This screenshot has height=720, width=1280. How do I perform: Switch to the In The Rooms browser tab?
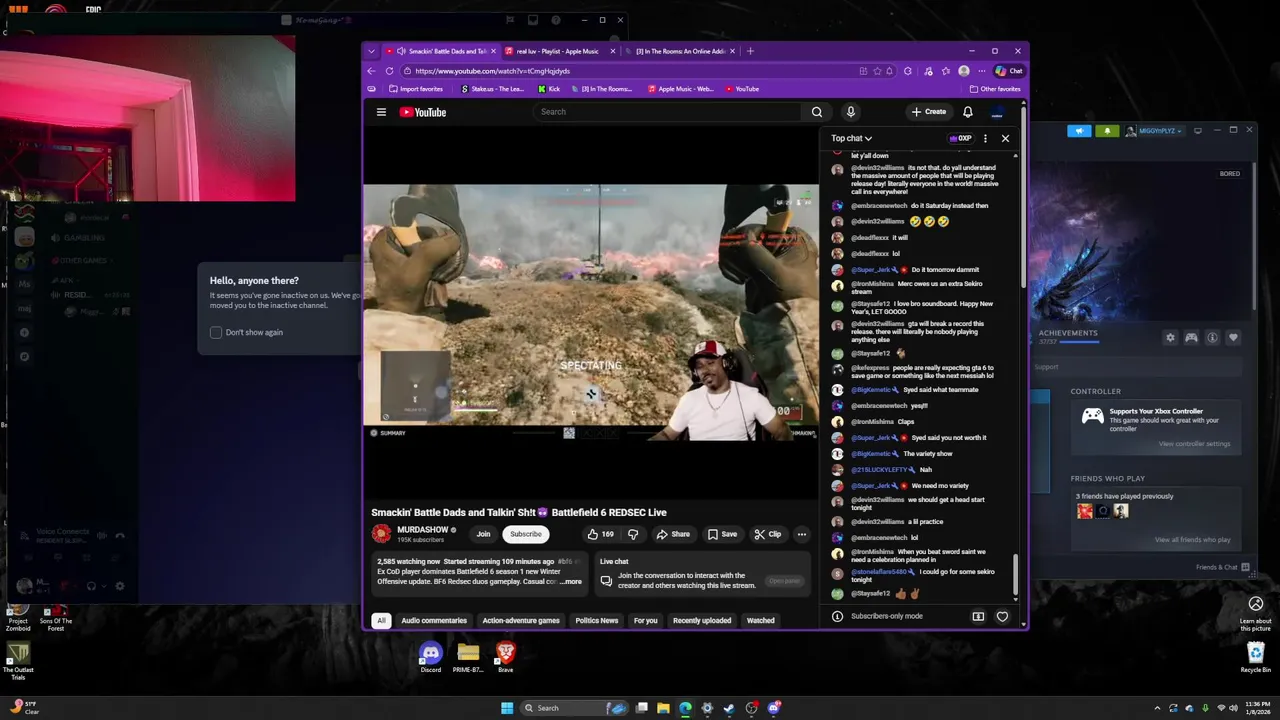[x=680, y=51]
